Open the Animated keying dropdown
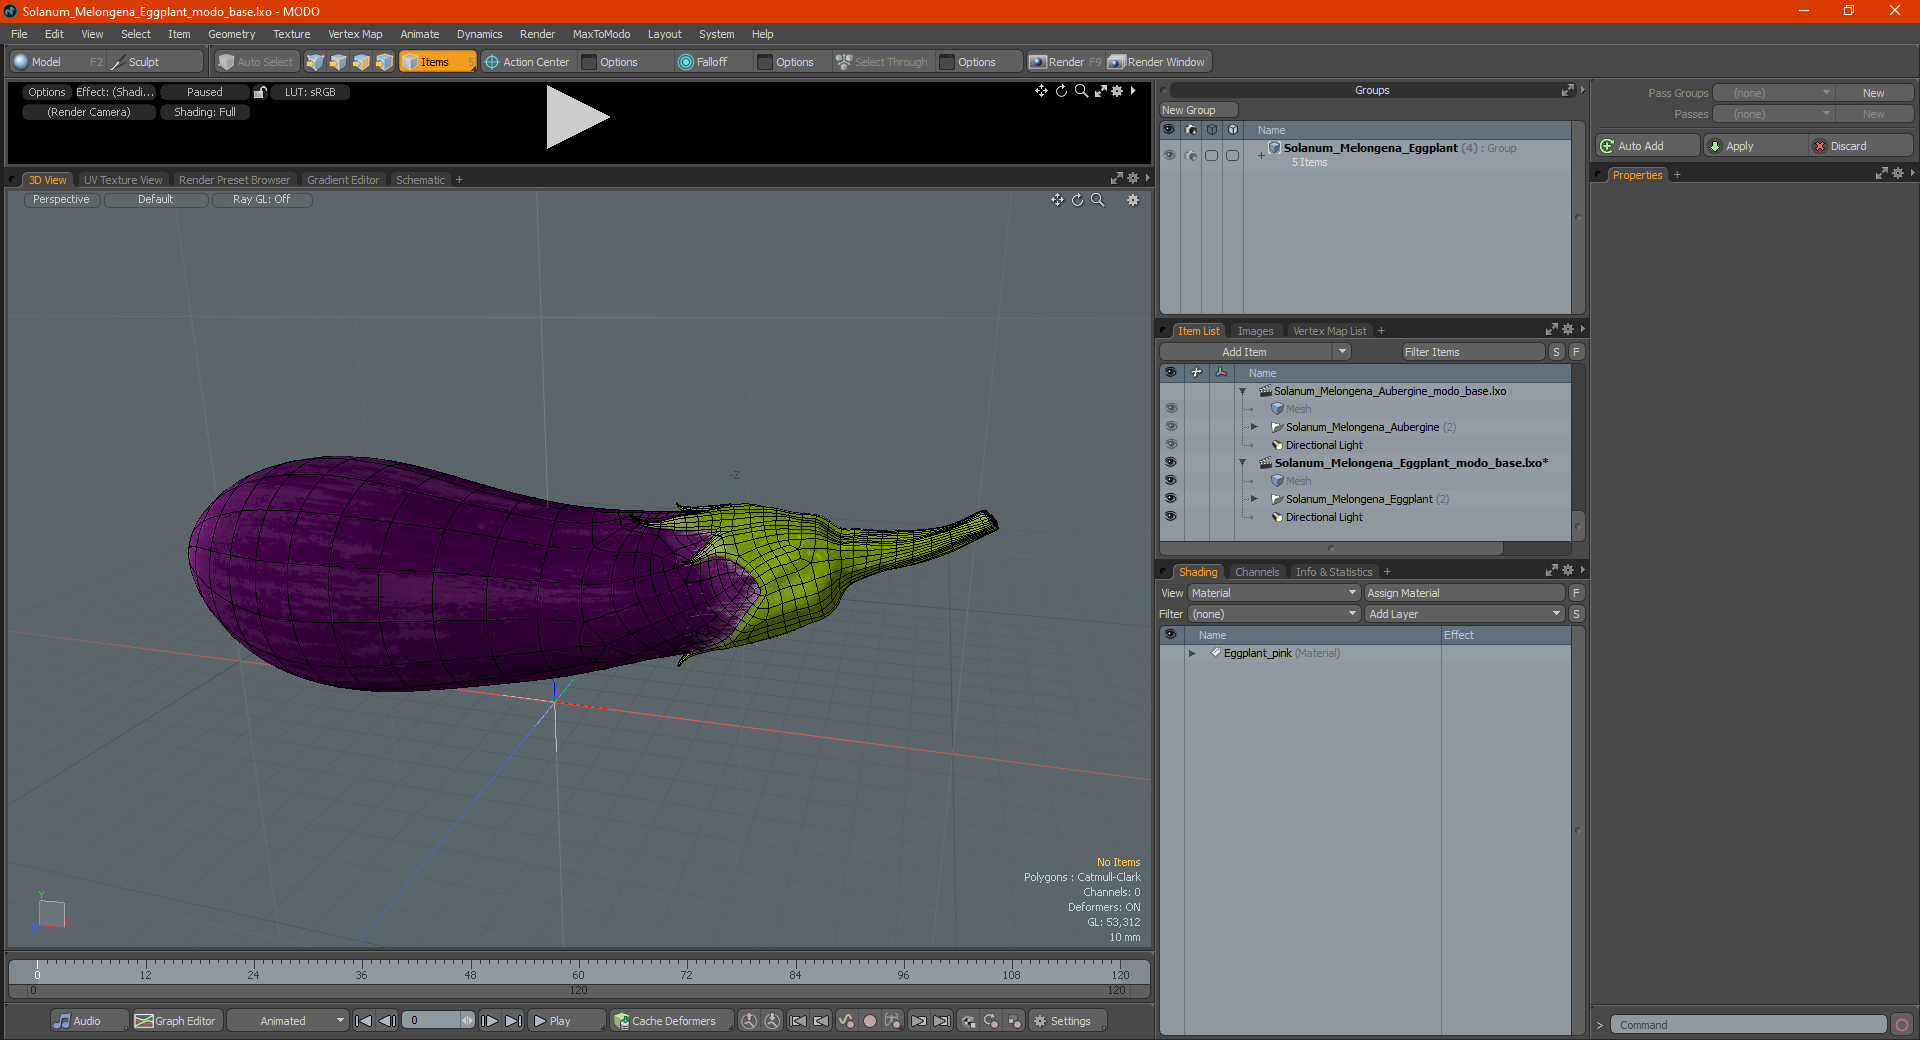The height and width of the screenshot is (1040, 1920). (288, 1021)
